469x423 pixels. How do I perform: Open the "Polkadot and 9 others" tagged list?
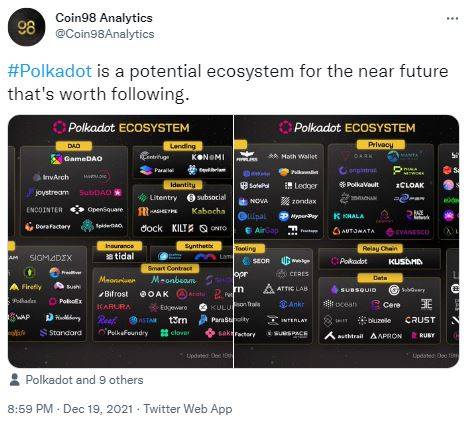point(84,380)
